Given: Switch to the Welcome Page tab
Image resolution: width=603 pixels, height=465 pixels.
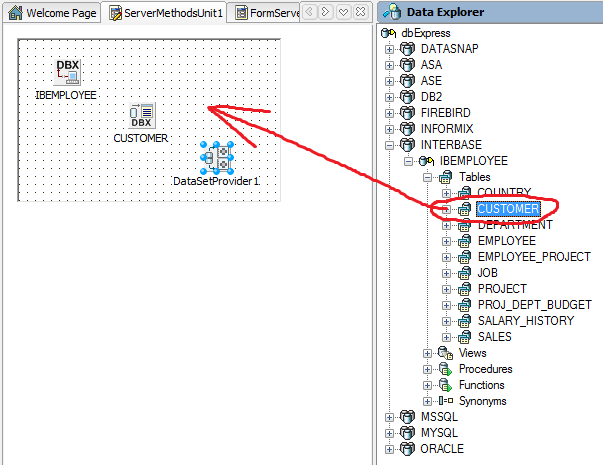Looking at the screenshot, I should pos(52,13).
